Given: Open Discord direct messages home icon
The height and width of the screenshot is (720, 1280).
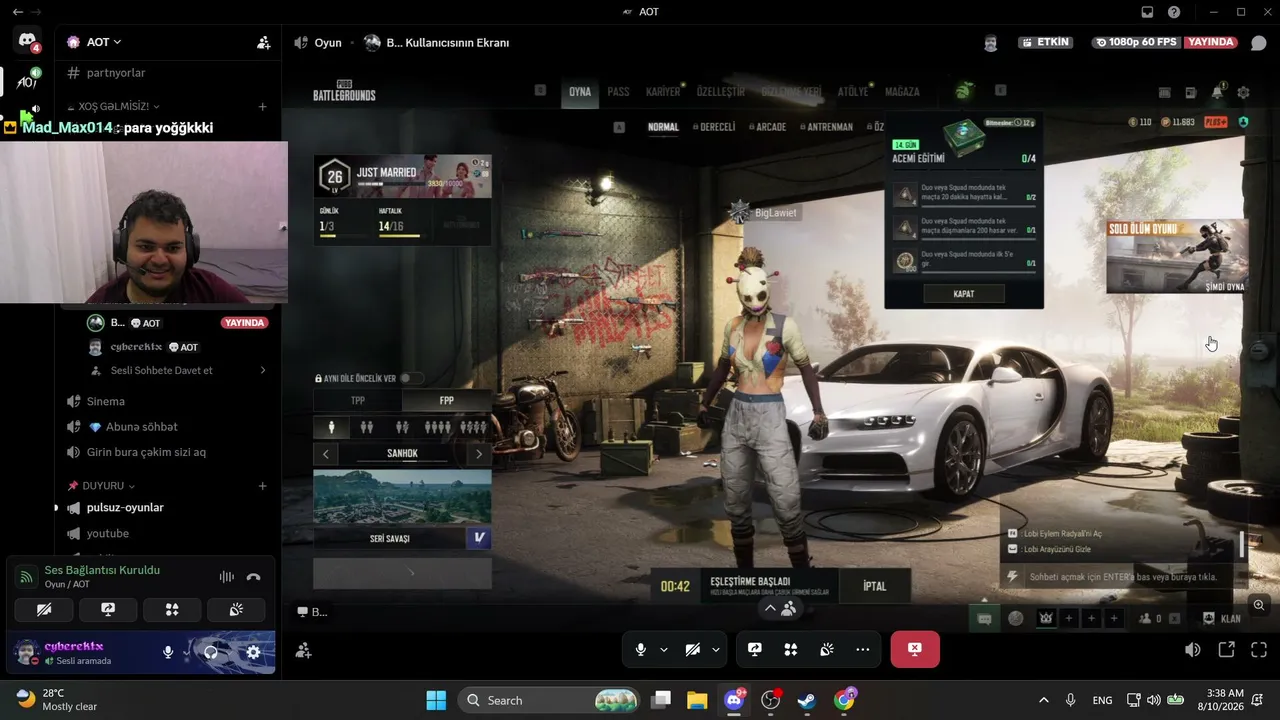Looking at the screenshot, I should [27, 41].
